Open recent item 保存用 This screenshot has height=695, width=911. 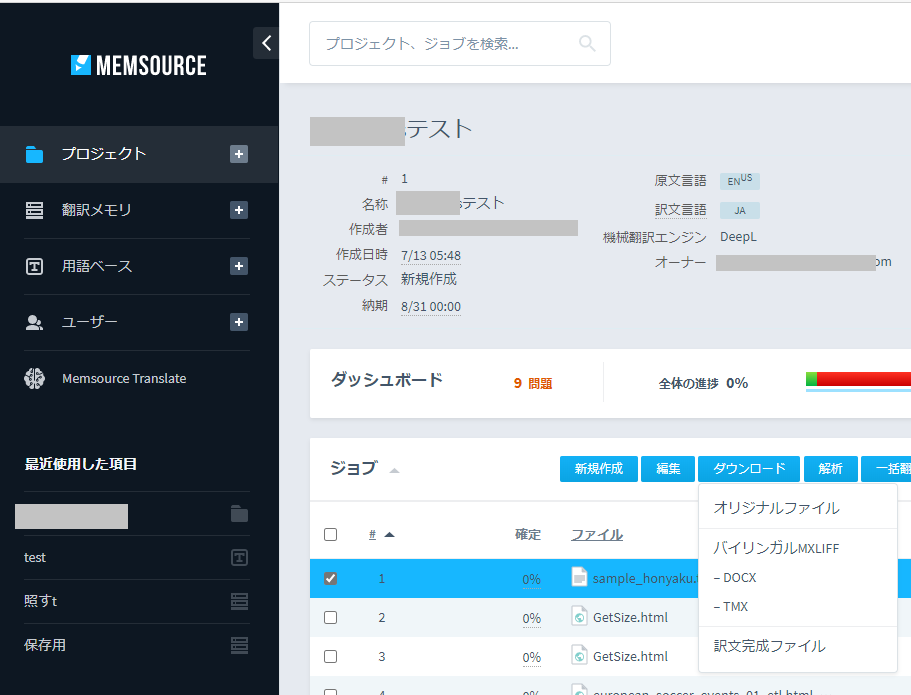[x=45, y=645]
